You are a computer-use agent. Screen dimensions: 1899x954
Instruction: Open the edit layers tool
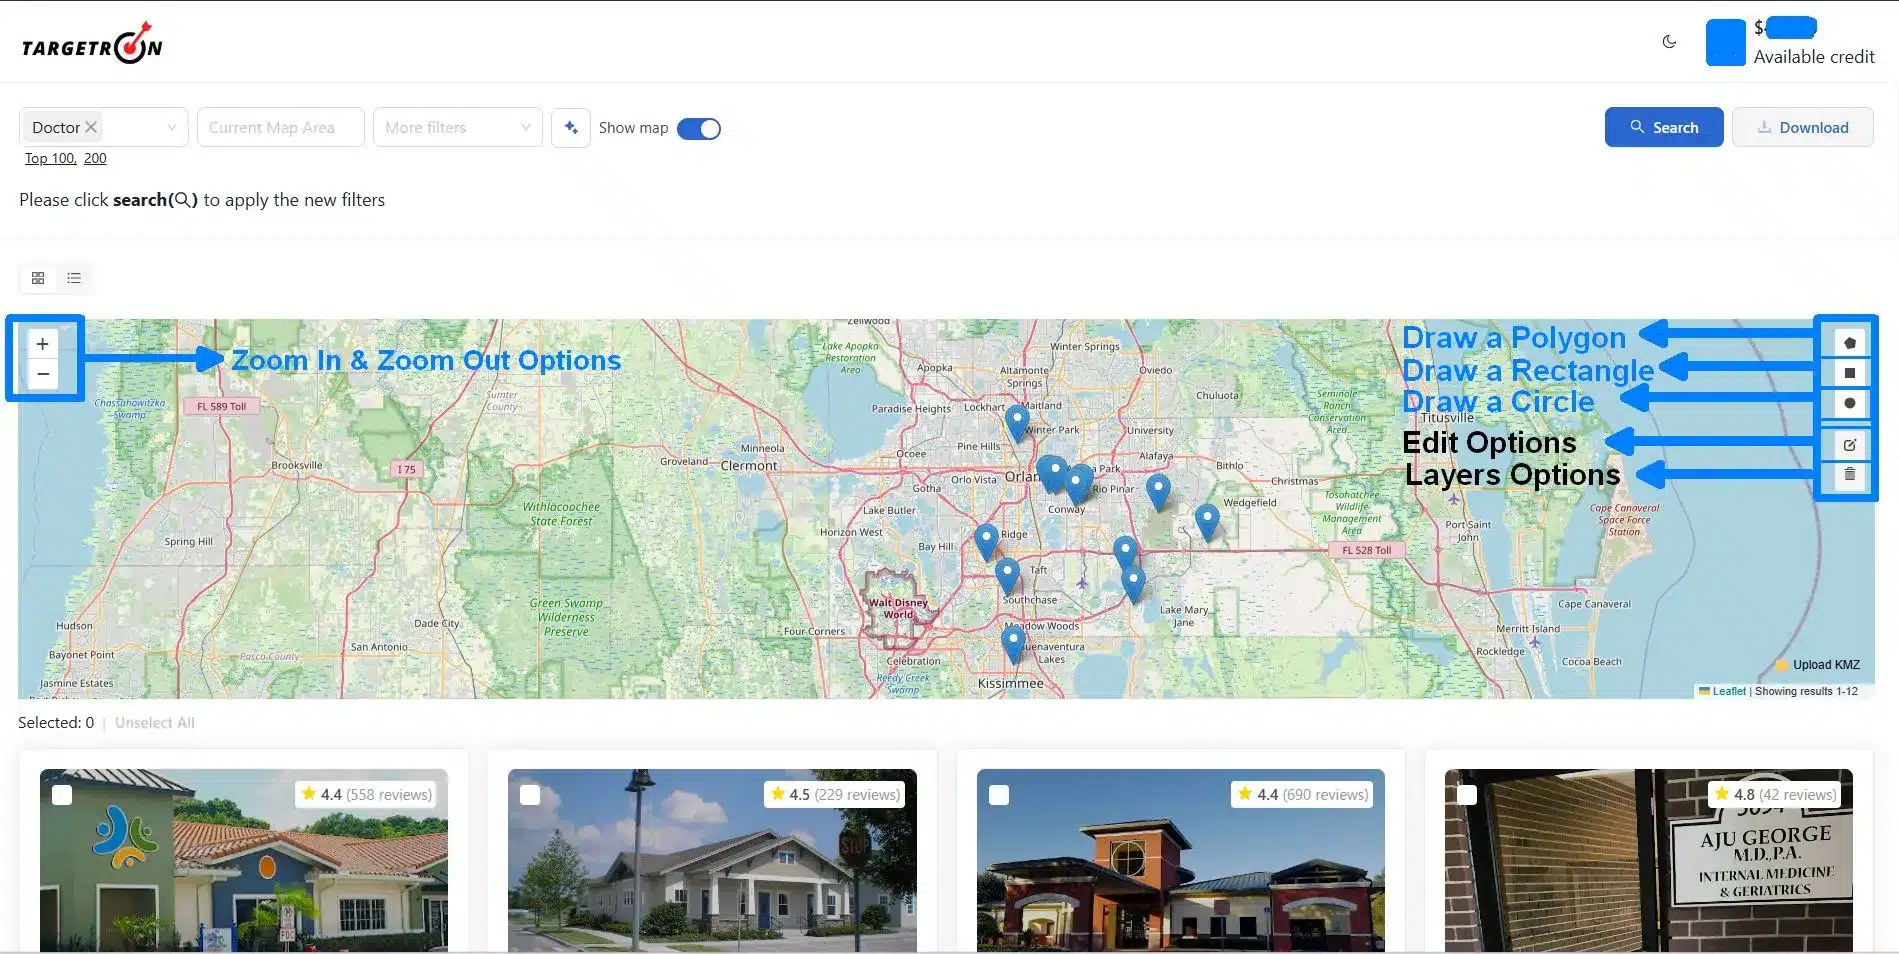[x=1849, y=445]
